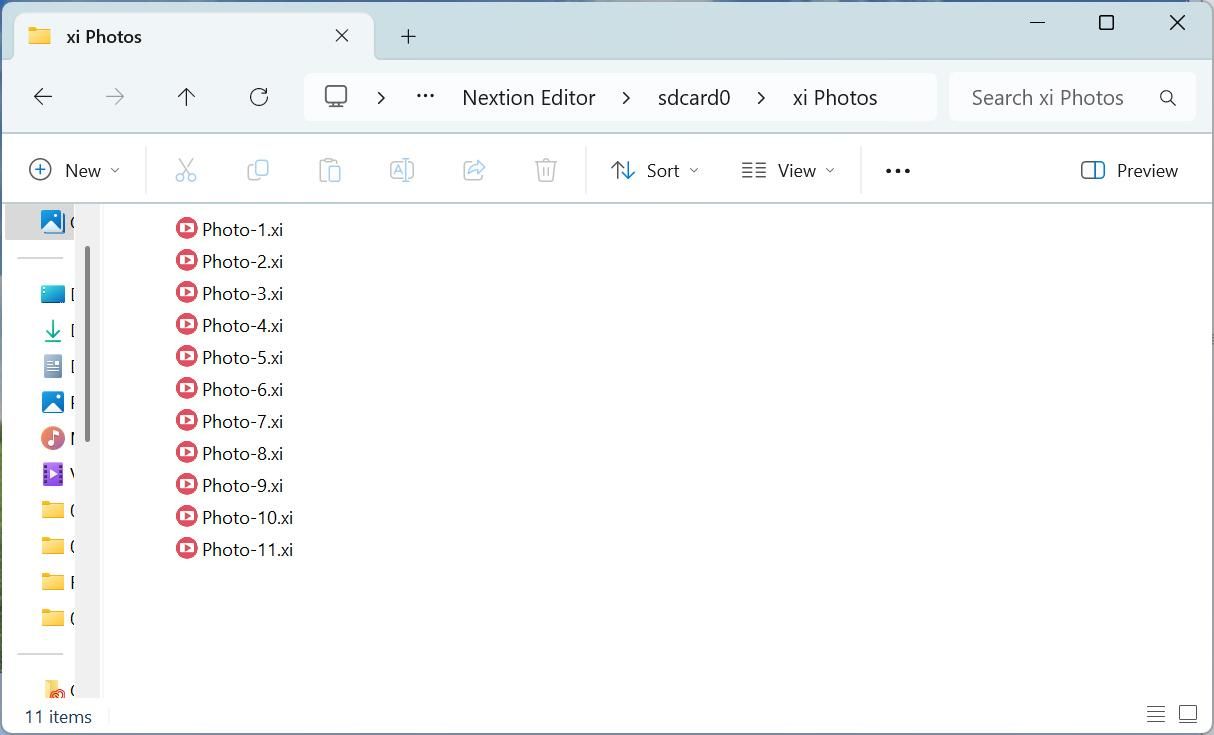This screenshot has width=1214, height=735.
Task: Select the Rename icon in the toolbar
Action: [x=402, y=170]
